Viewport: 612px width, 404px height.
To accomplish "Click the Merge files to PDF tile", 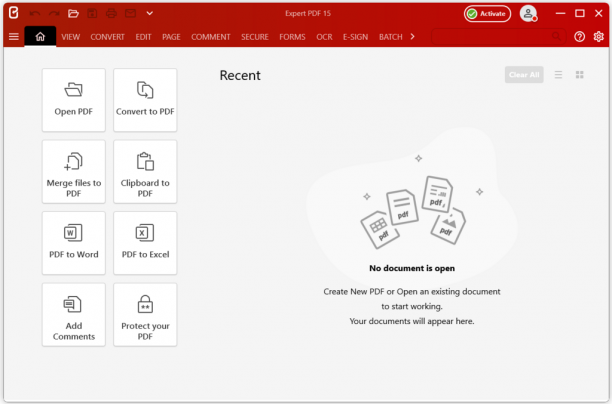I will tap(74, 172).
